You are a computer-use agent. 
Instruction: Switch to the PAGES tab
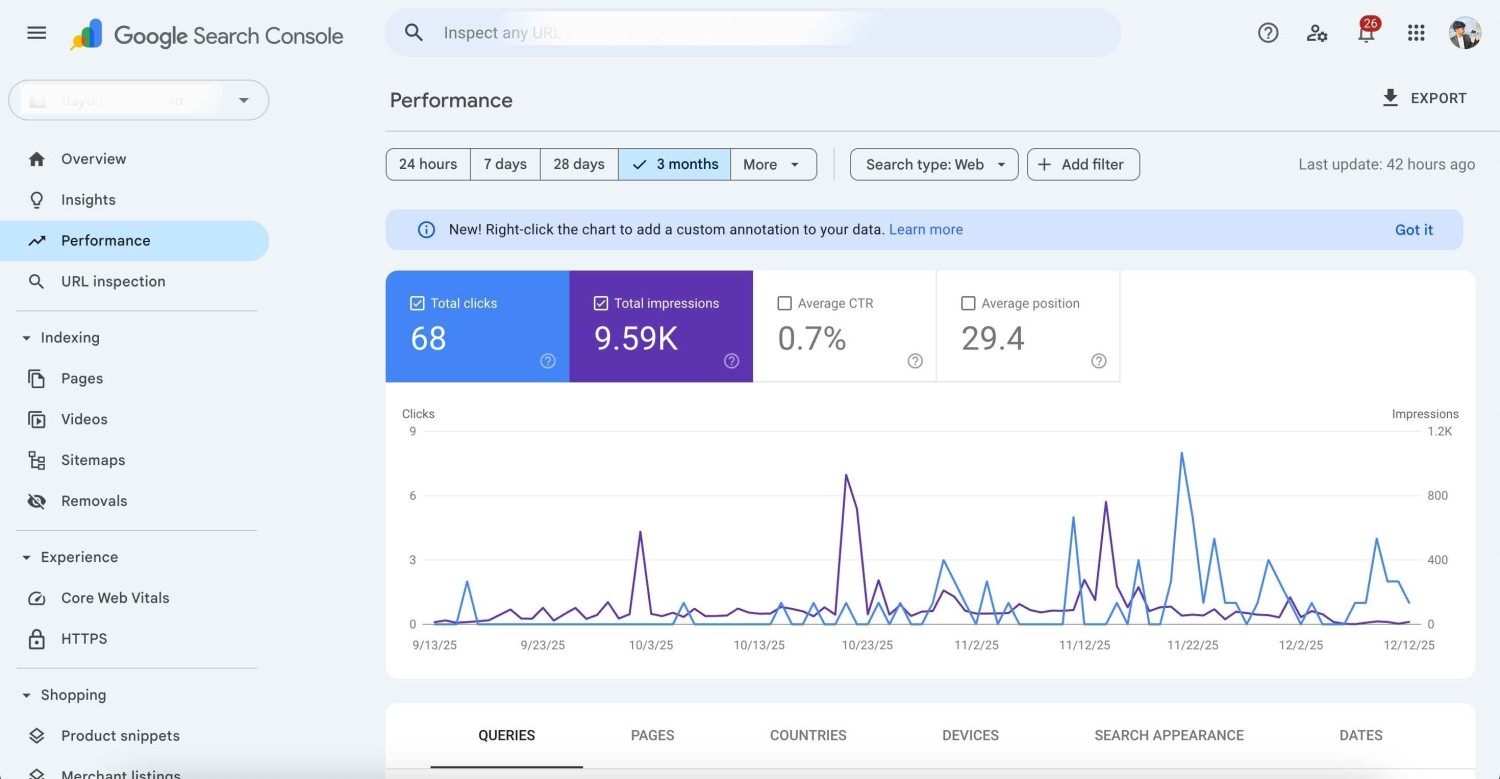[652, 735]
